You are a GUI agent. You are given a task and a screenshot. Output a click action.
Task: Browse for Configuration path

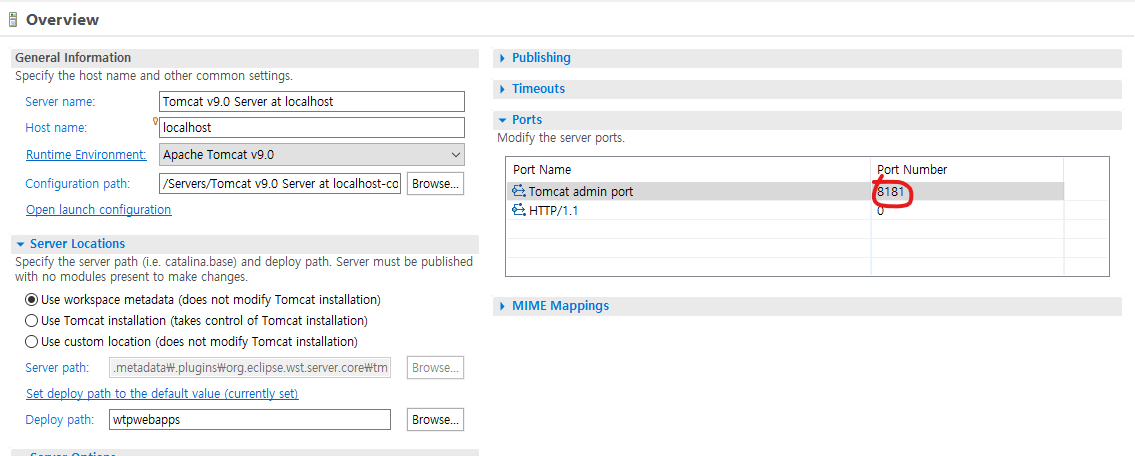pos(435,184)
